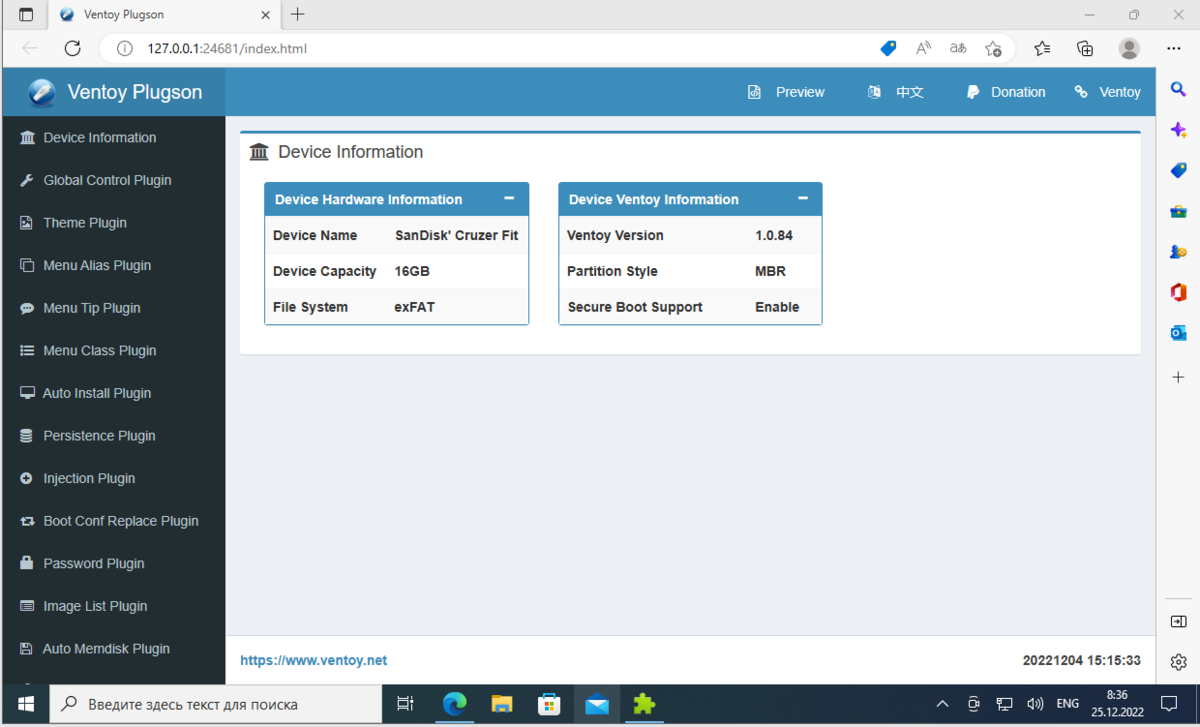The width and height of the screenshot is (1200, 727).
Task: Click the Ventoy Plugson logo icon
Action: point(42,92)
